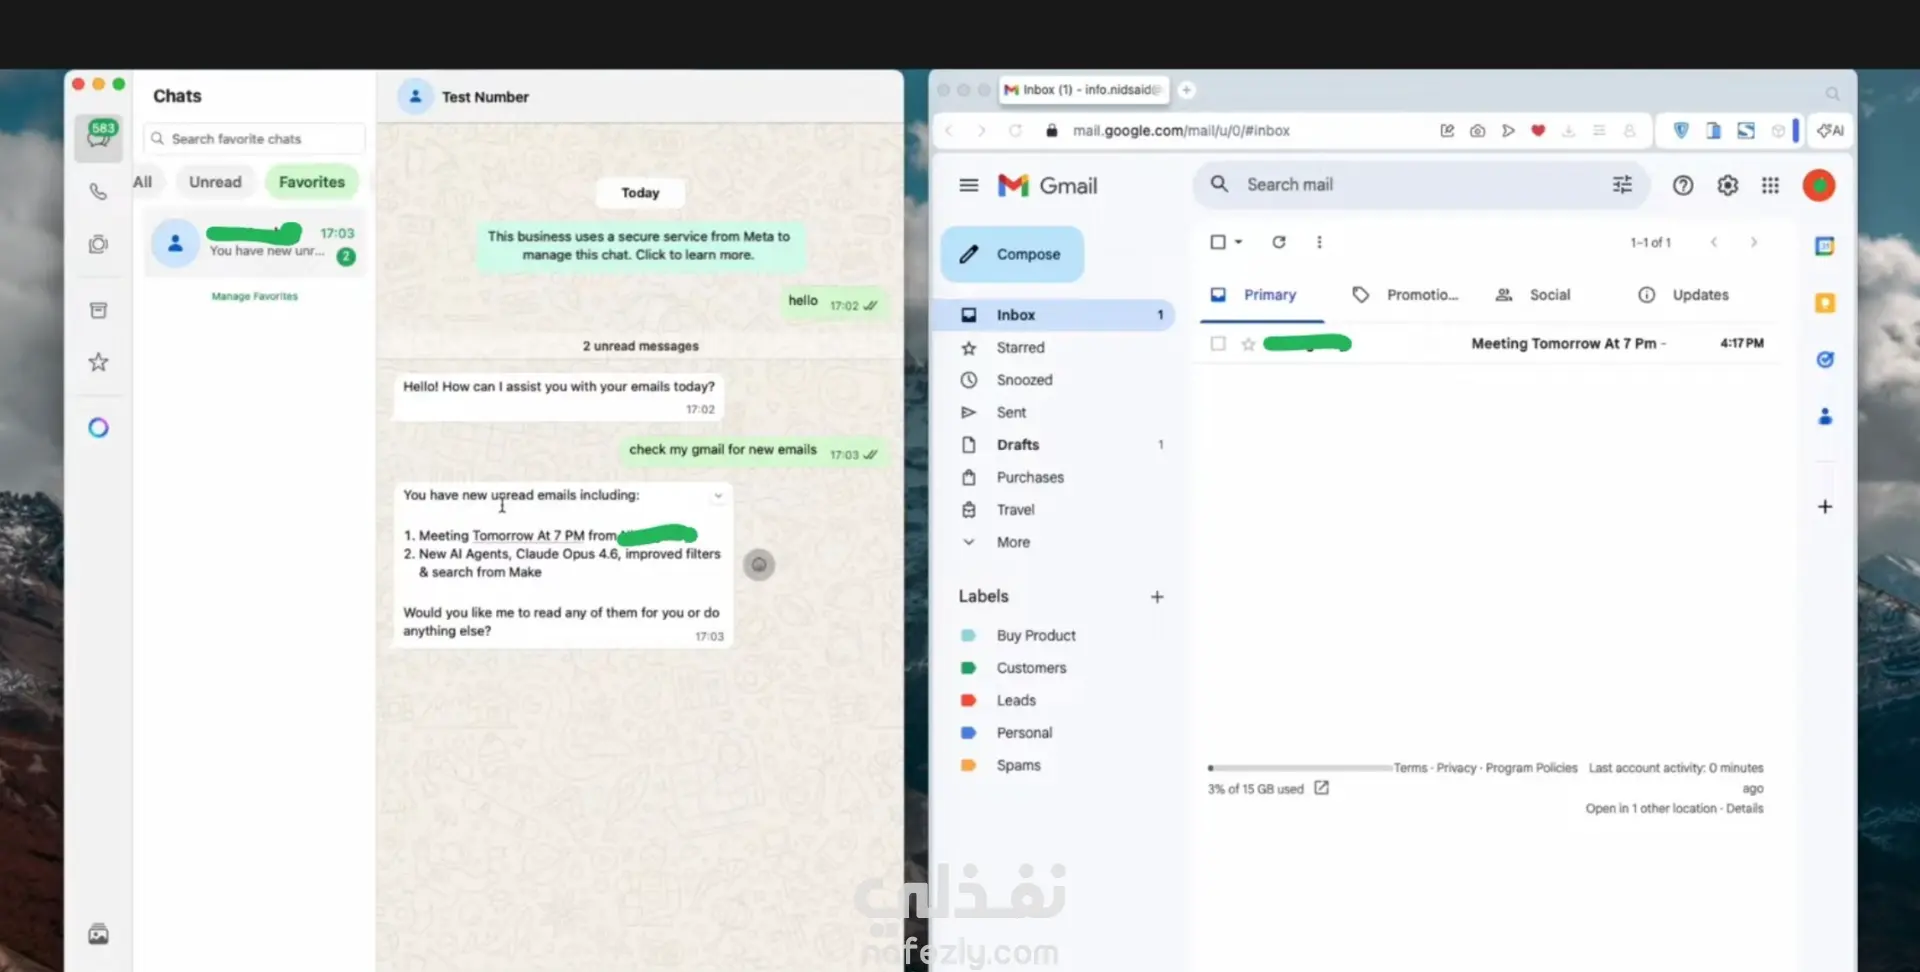Screen dimensions: 1920x972
Task: Open the AI button in browser toolbar
Action: 1830,131
